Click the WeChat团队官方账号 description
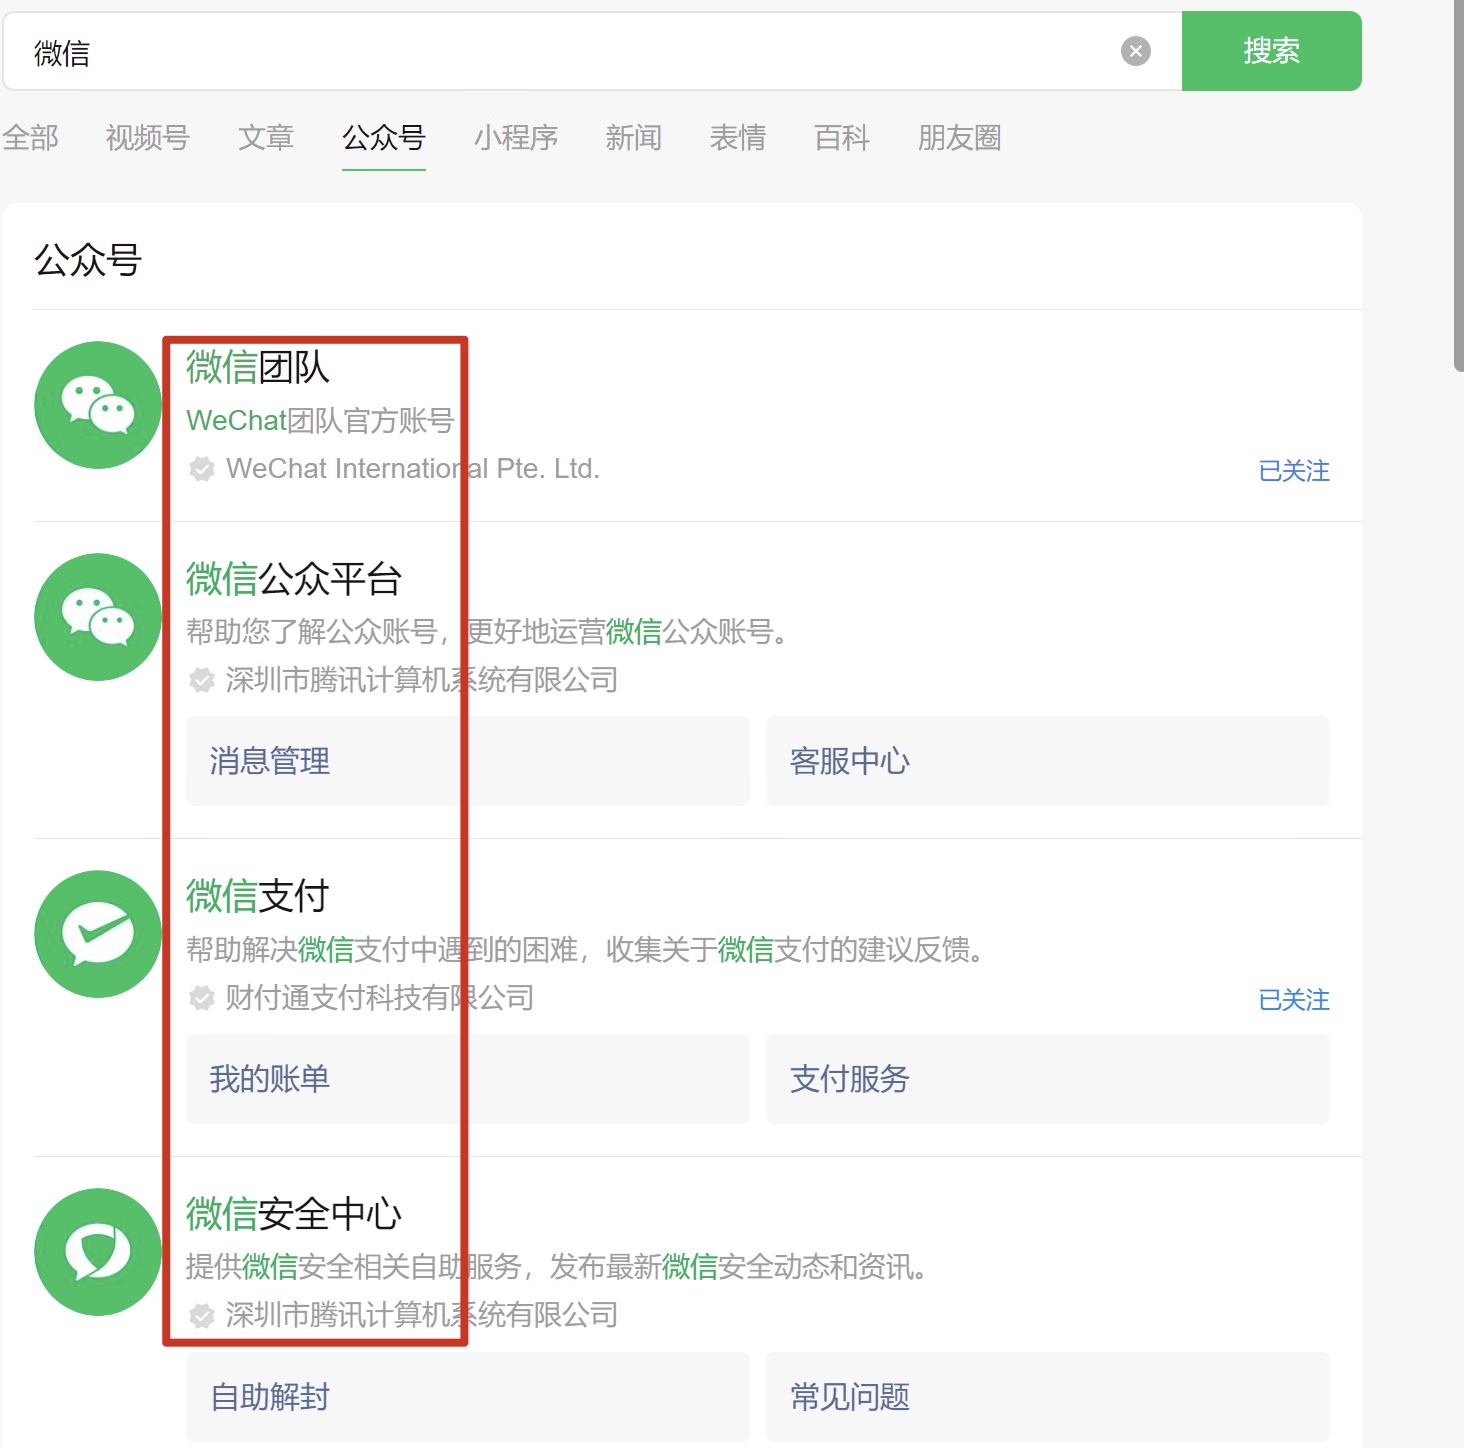The image size is (1464, 1448). 320,421
